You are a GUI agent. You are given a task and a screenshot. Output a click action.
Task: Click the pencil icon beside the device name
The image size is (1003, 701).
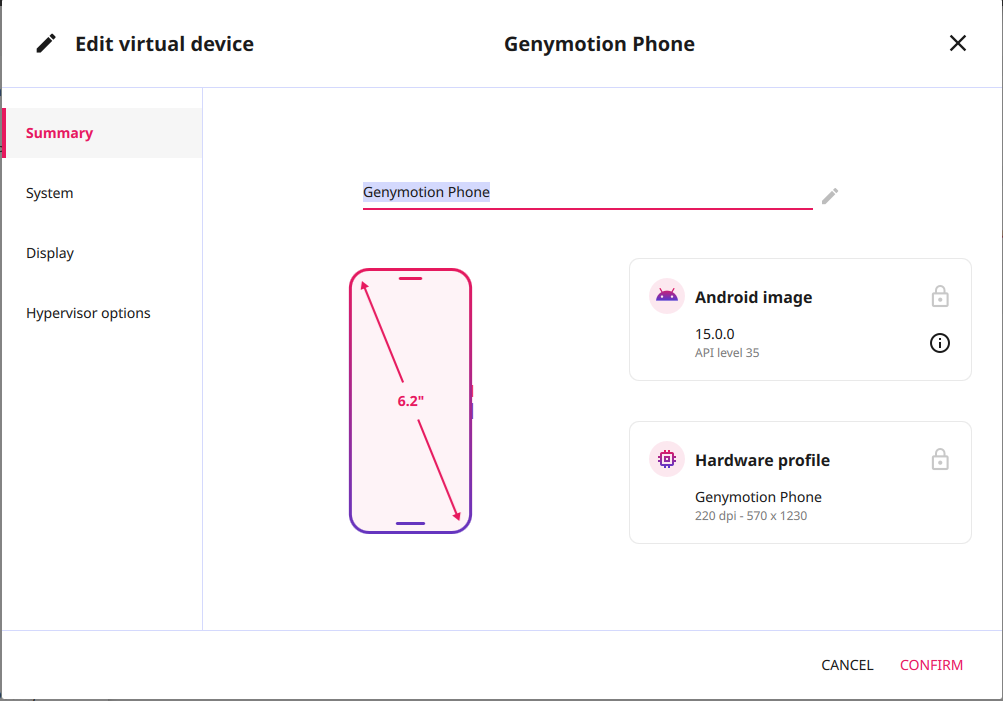point(829,196)
